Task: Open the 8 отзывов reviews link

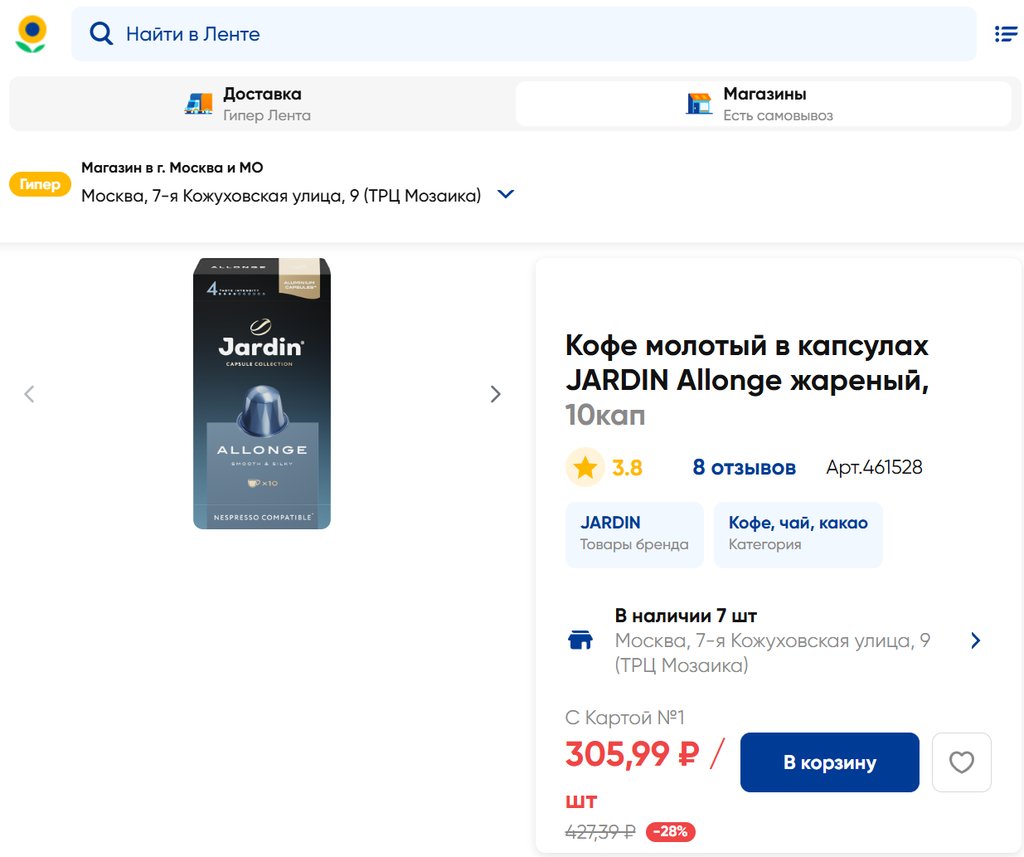Action: [744, 468]
